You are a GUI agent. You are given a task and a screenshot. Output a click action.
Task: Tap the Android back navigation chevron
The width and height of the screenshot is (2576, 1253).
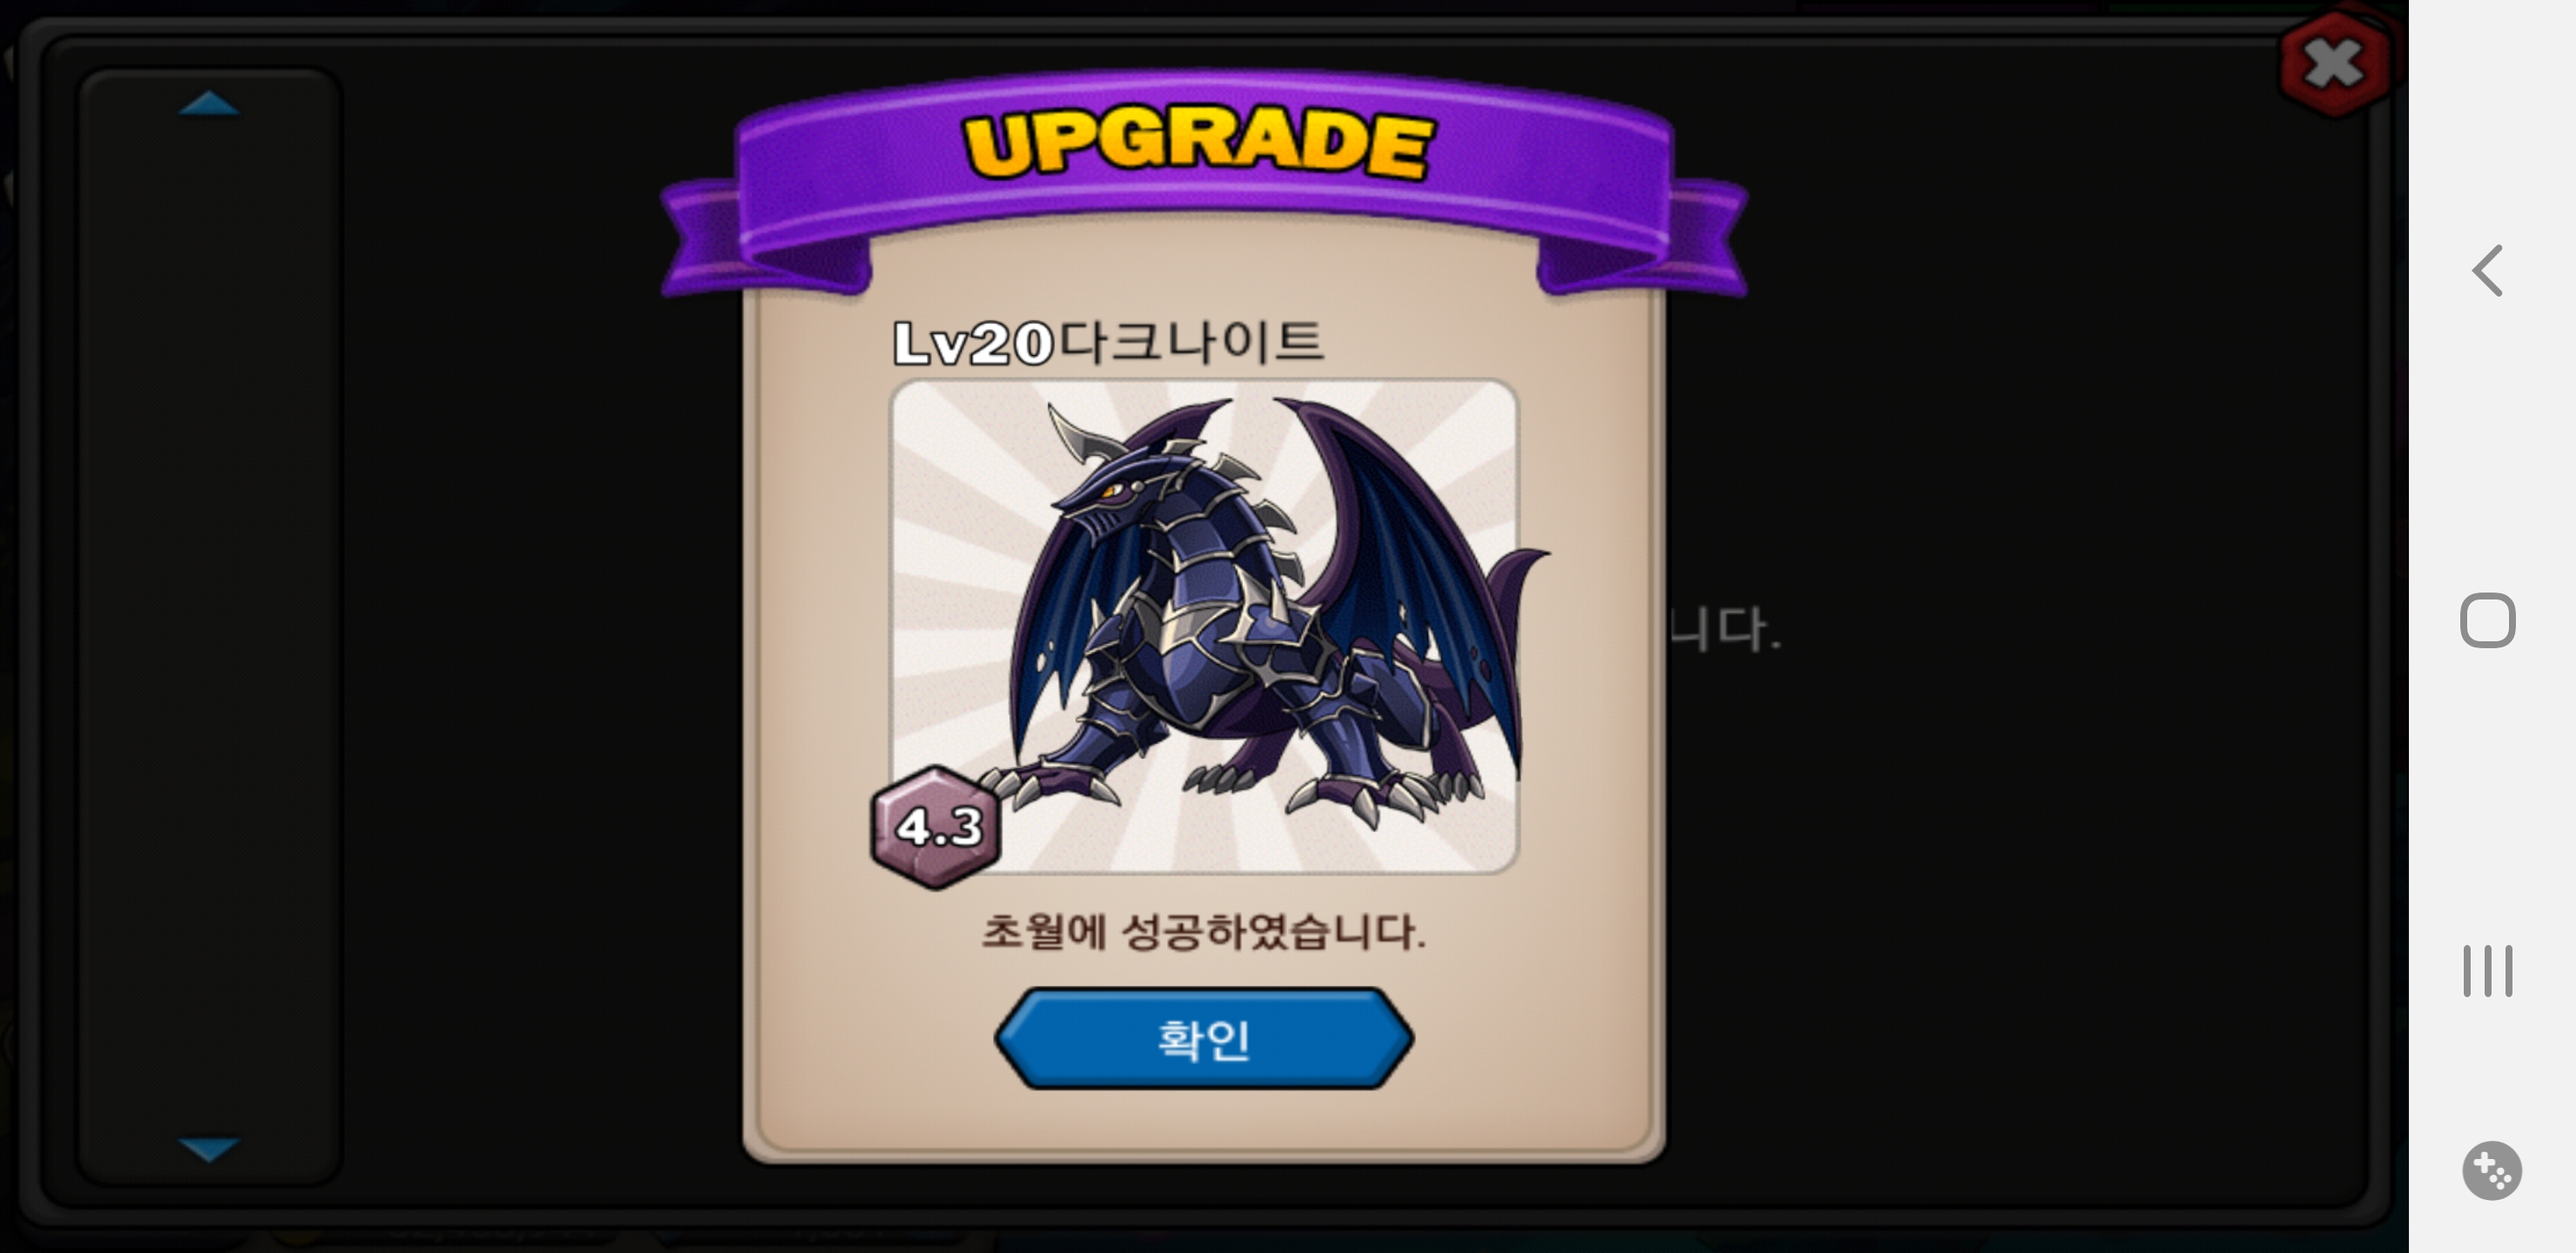pos(2488,271)
